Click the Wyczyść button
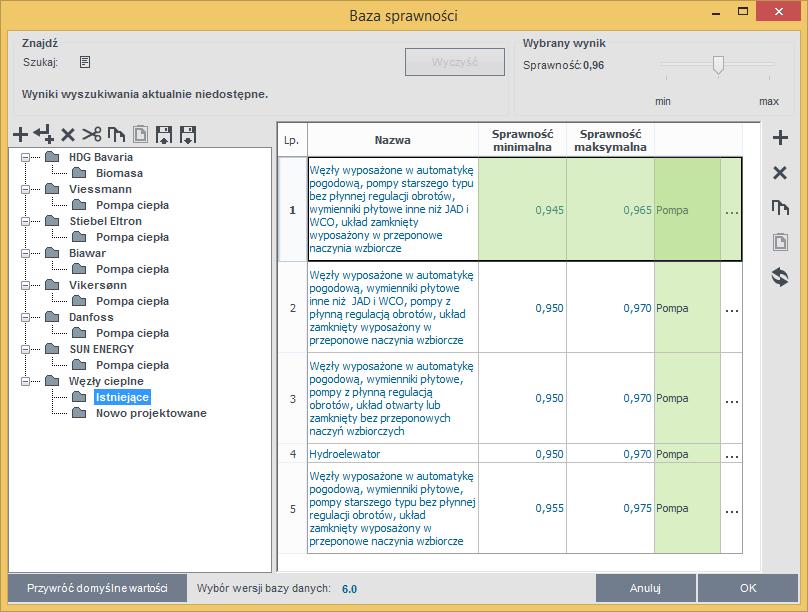Viewport: 808px width, 612px height. point(454,62)
